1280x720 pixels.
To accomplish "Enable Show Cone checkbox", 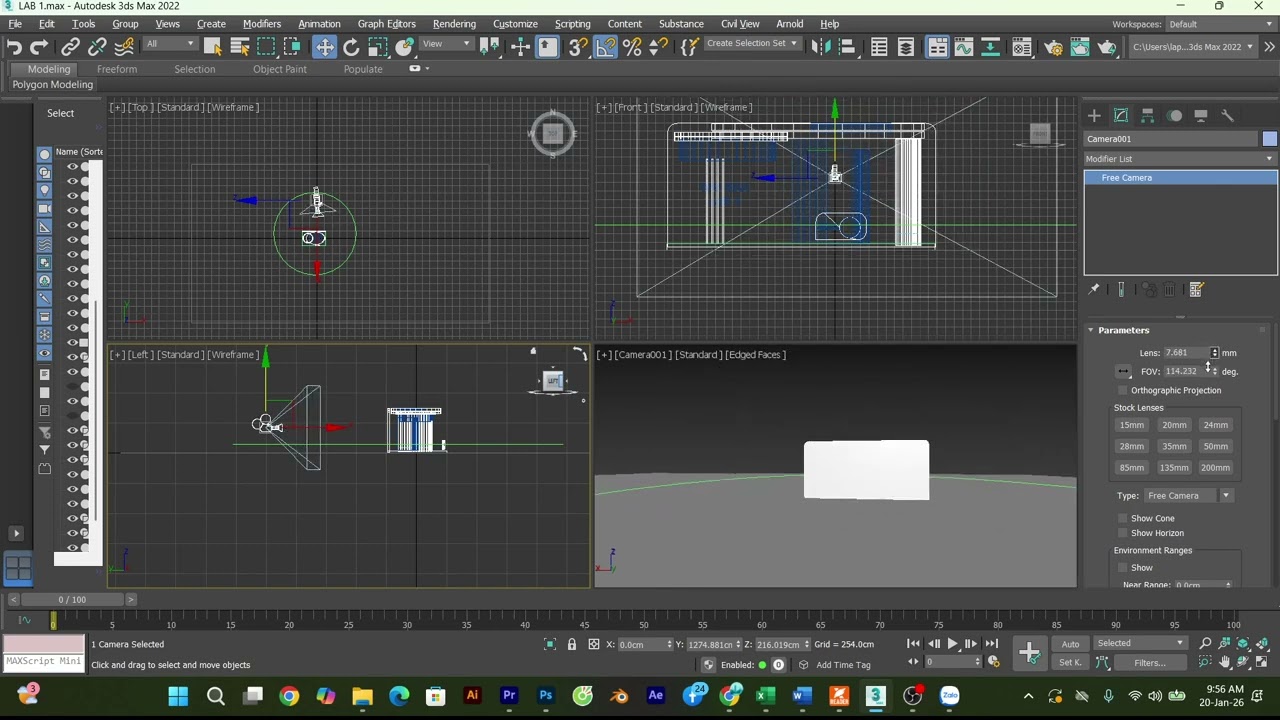I will (x=1123, y=519).
